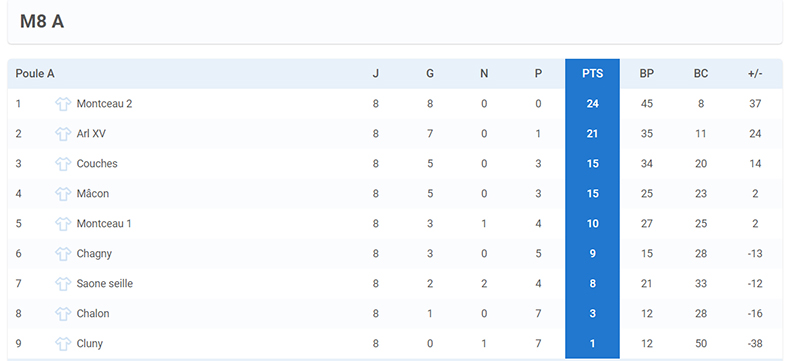Click the M8 A section title
The width and height of the screenshot is (792, 361).
point(42,22)
